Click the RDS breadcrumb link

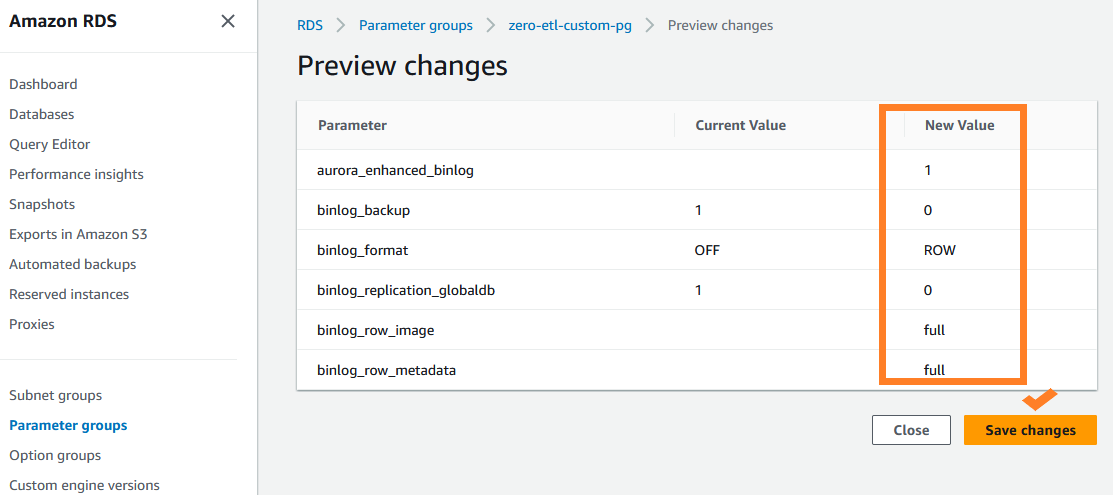pos(310,25)
